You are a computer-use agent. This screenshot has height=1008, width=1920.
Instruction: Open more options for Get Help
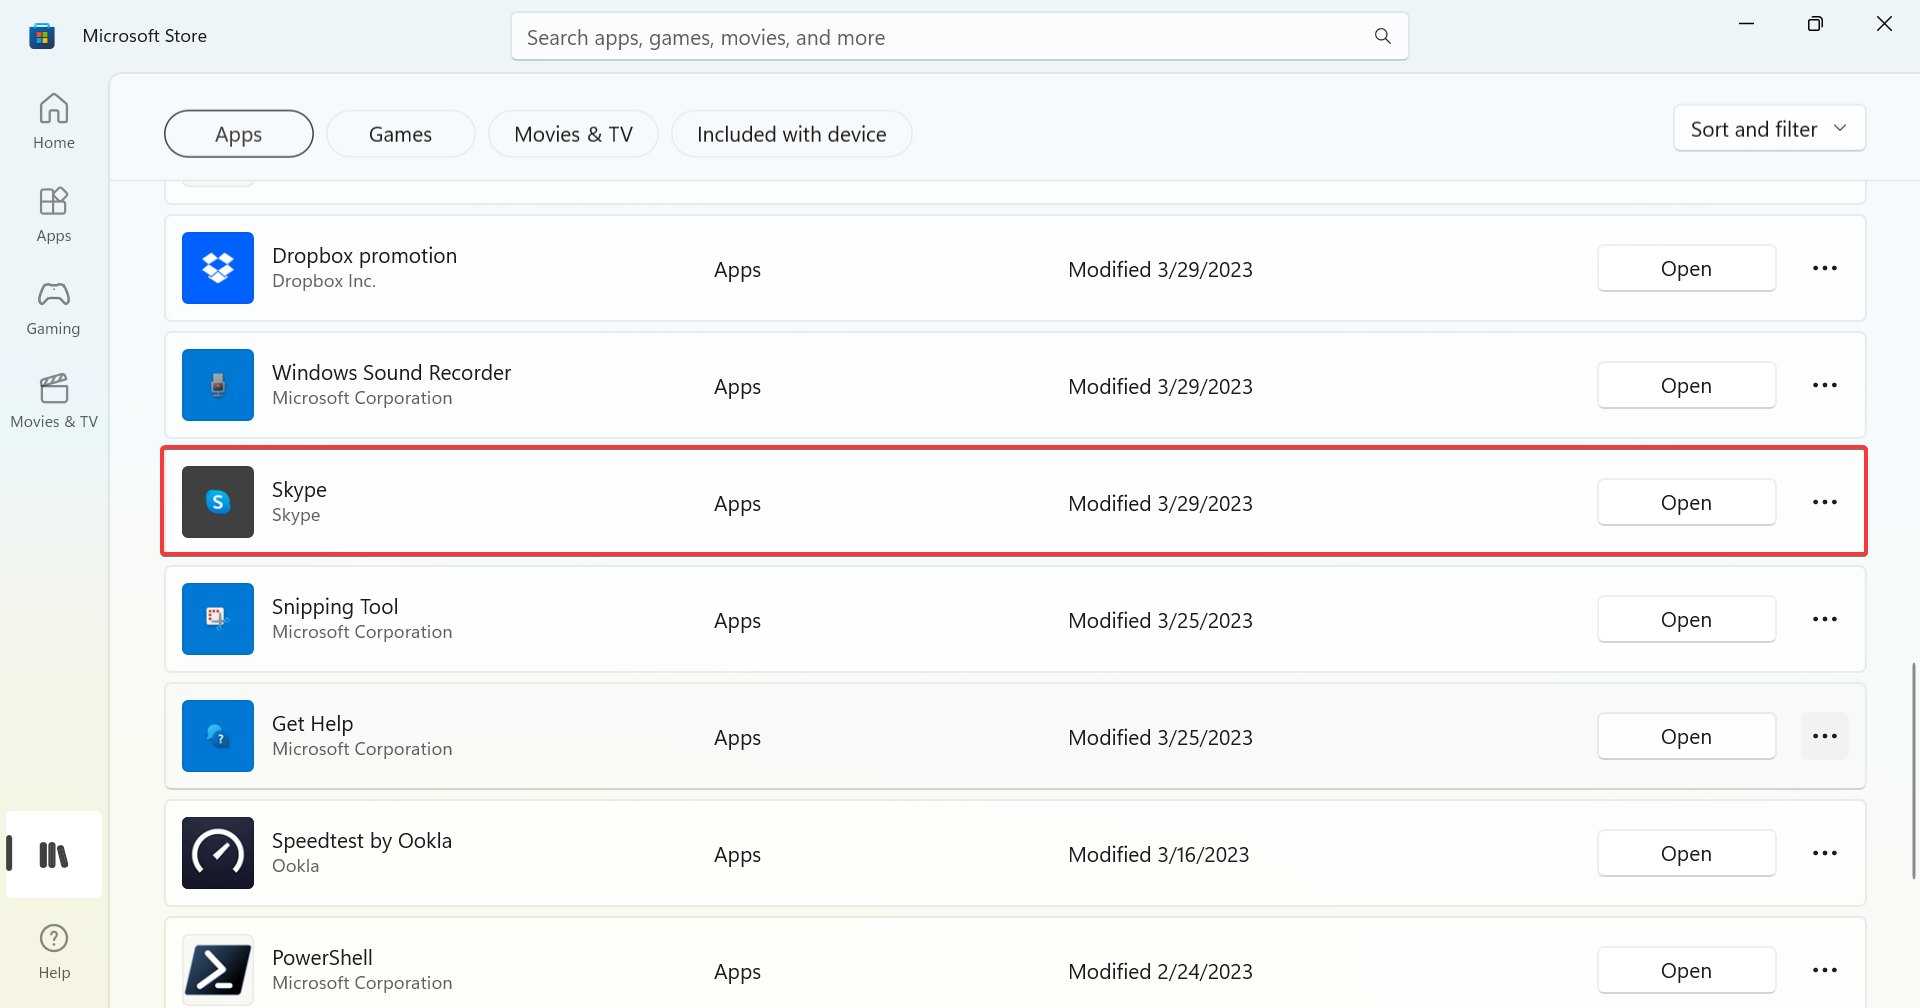(x=1825, y=736)
